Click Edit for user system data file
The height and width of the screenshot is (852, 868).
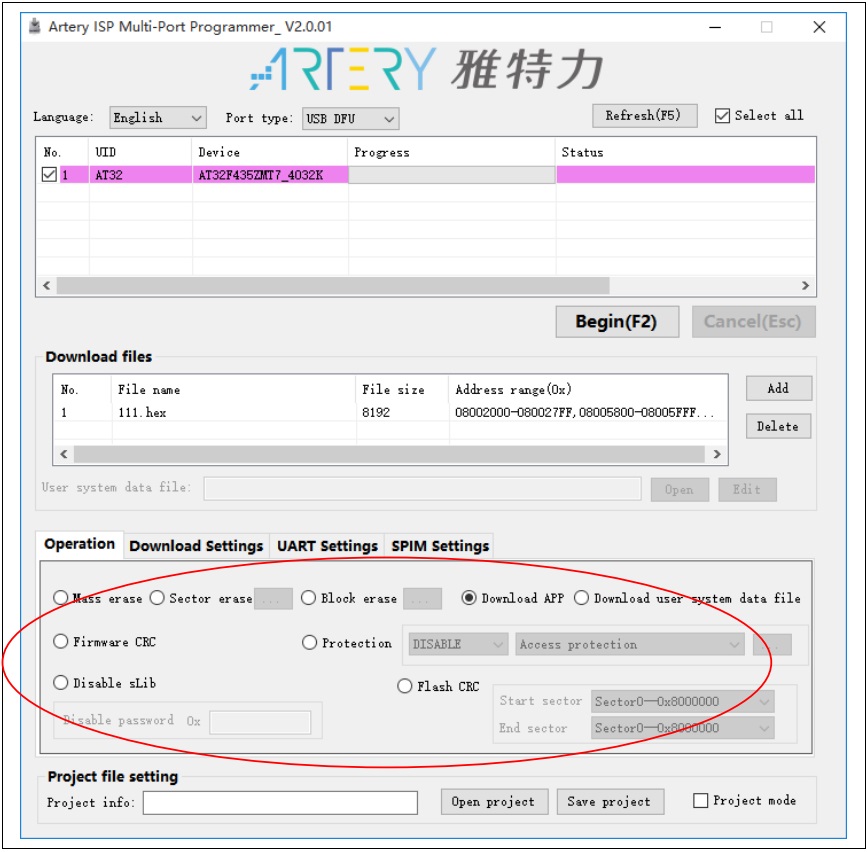tap(747, 489)
